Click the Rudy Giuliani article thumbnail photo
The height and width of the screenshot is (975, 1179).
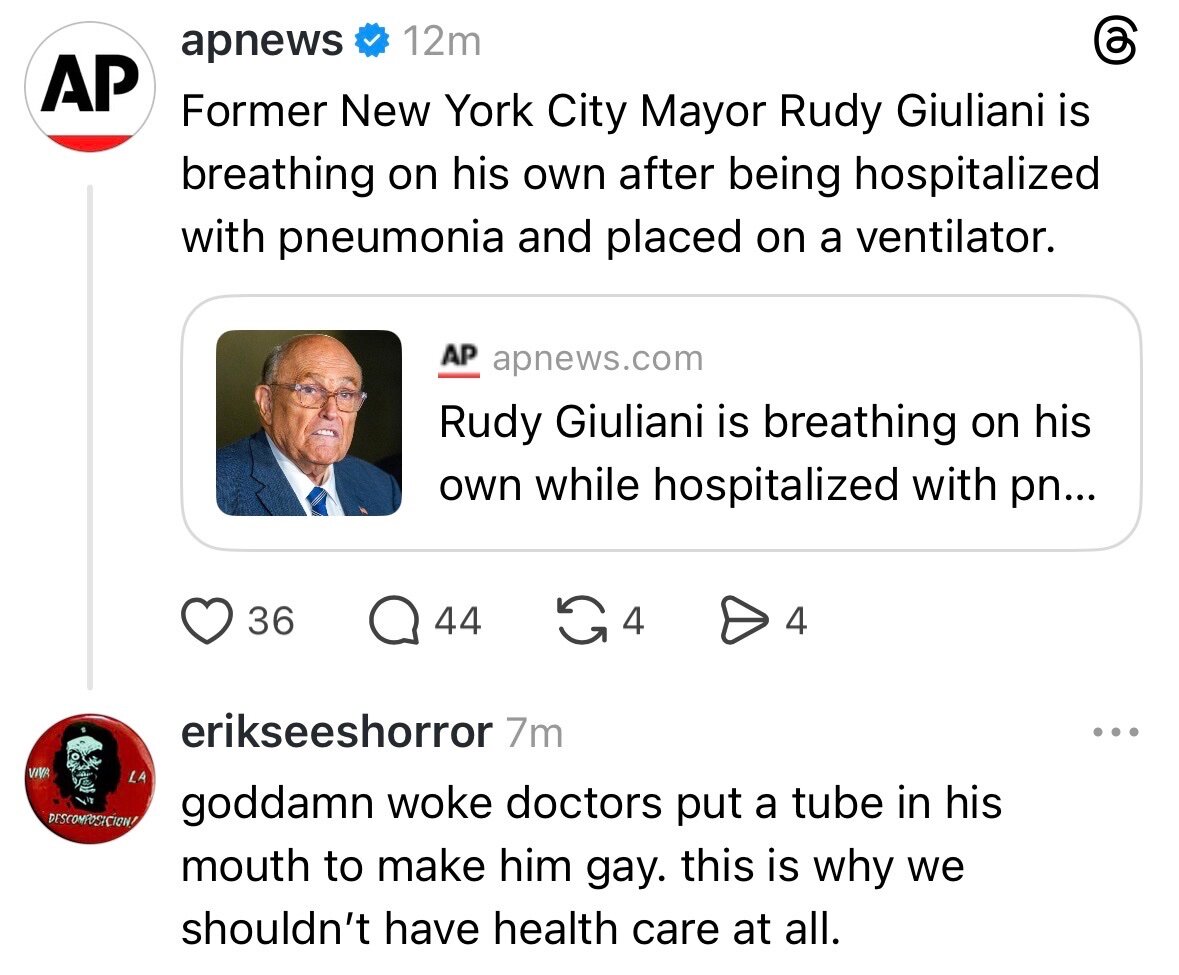tap(309, 422)
